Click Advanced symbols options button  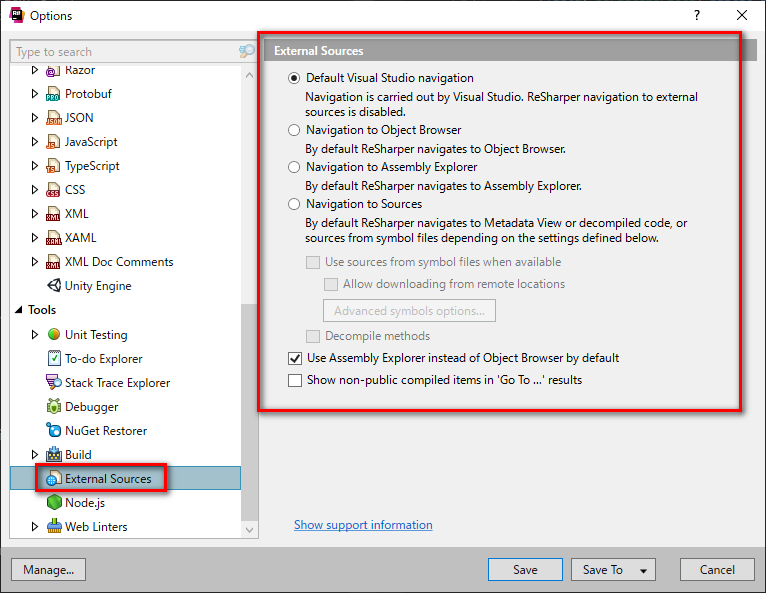click(x=409, y=311)
